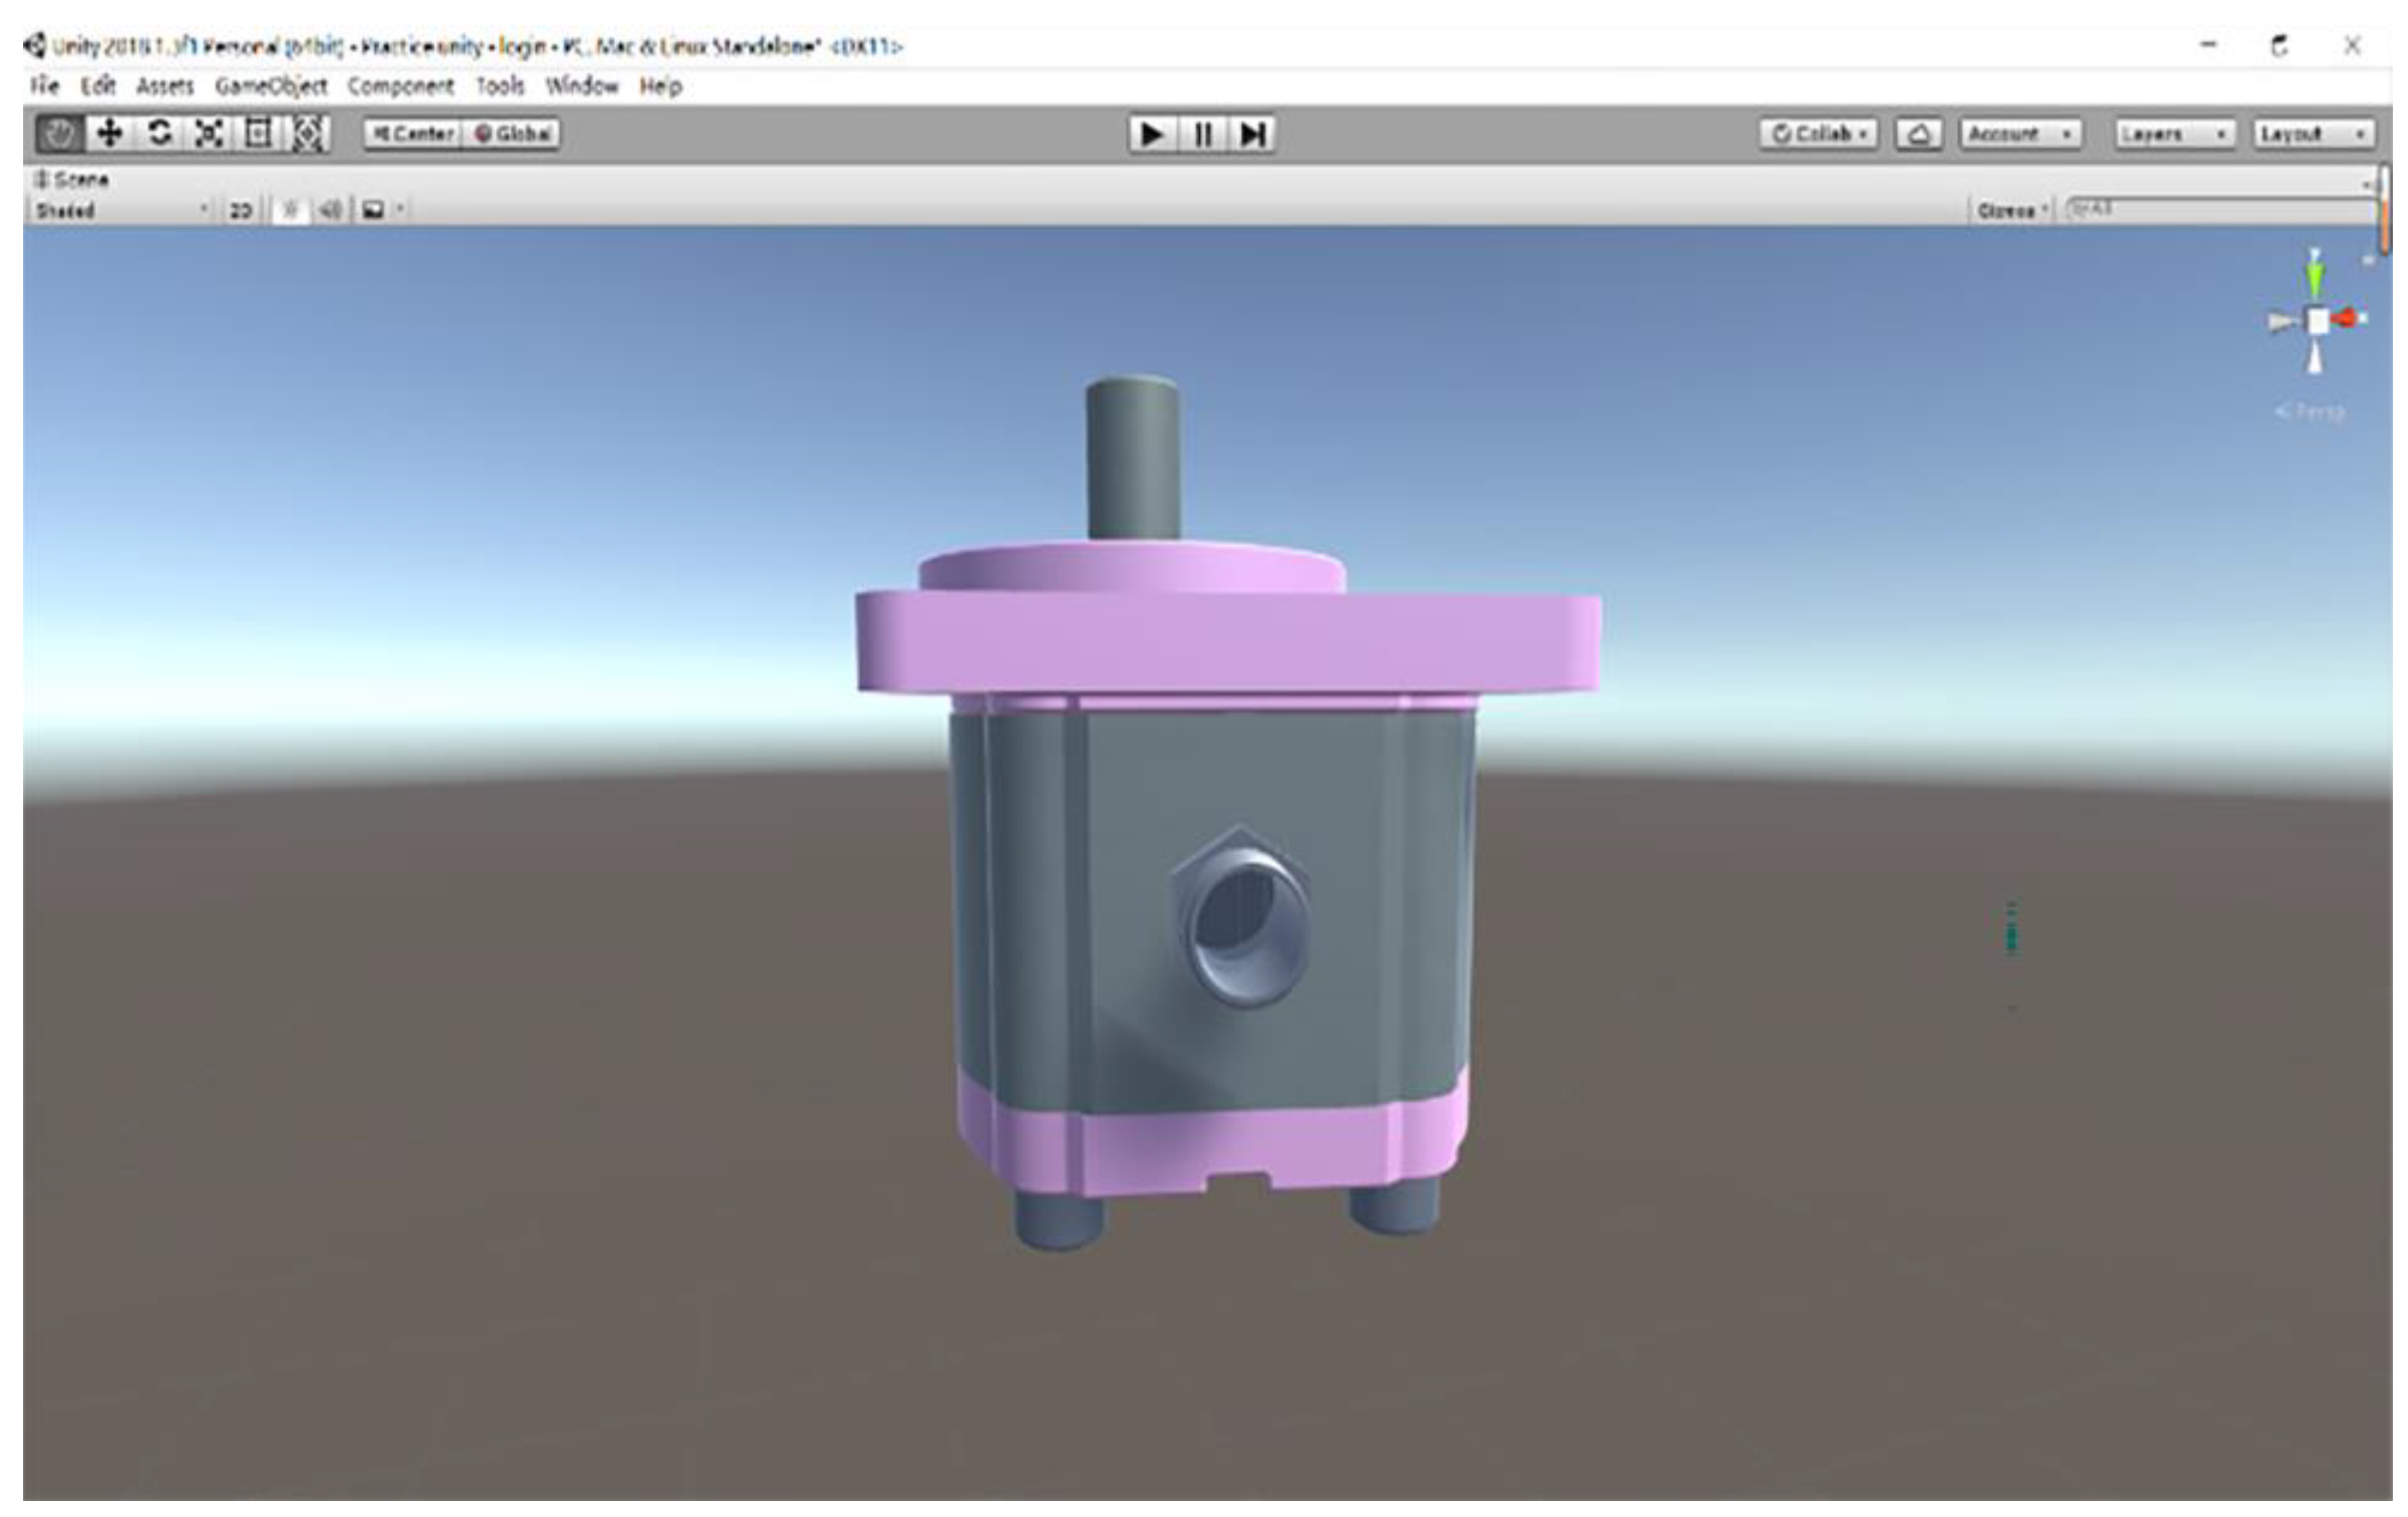This screenshot has height=1517, width=2408.
Task: Open the GameObject menu
Action: (271, 86)
